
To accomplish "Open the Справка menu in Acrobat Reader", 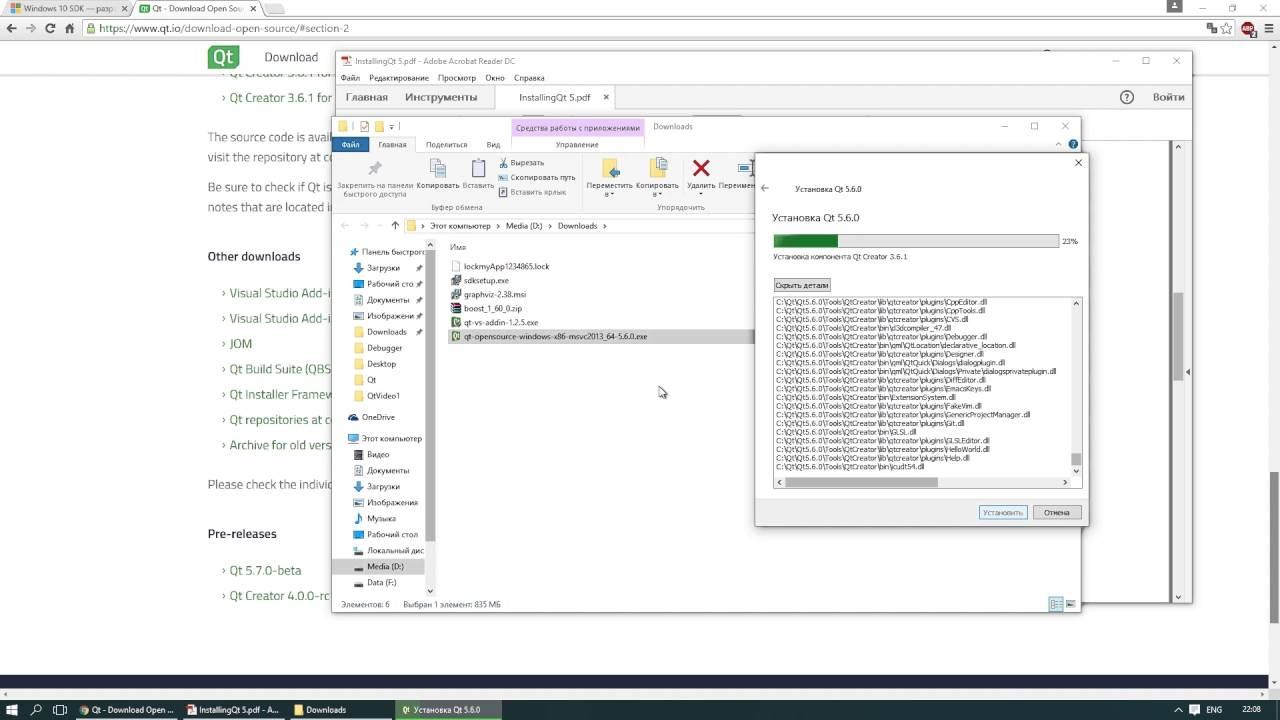I will [529, 78].
